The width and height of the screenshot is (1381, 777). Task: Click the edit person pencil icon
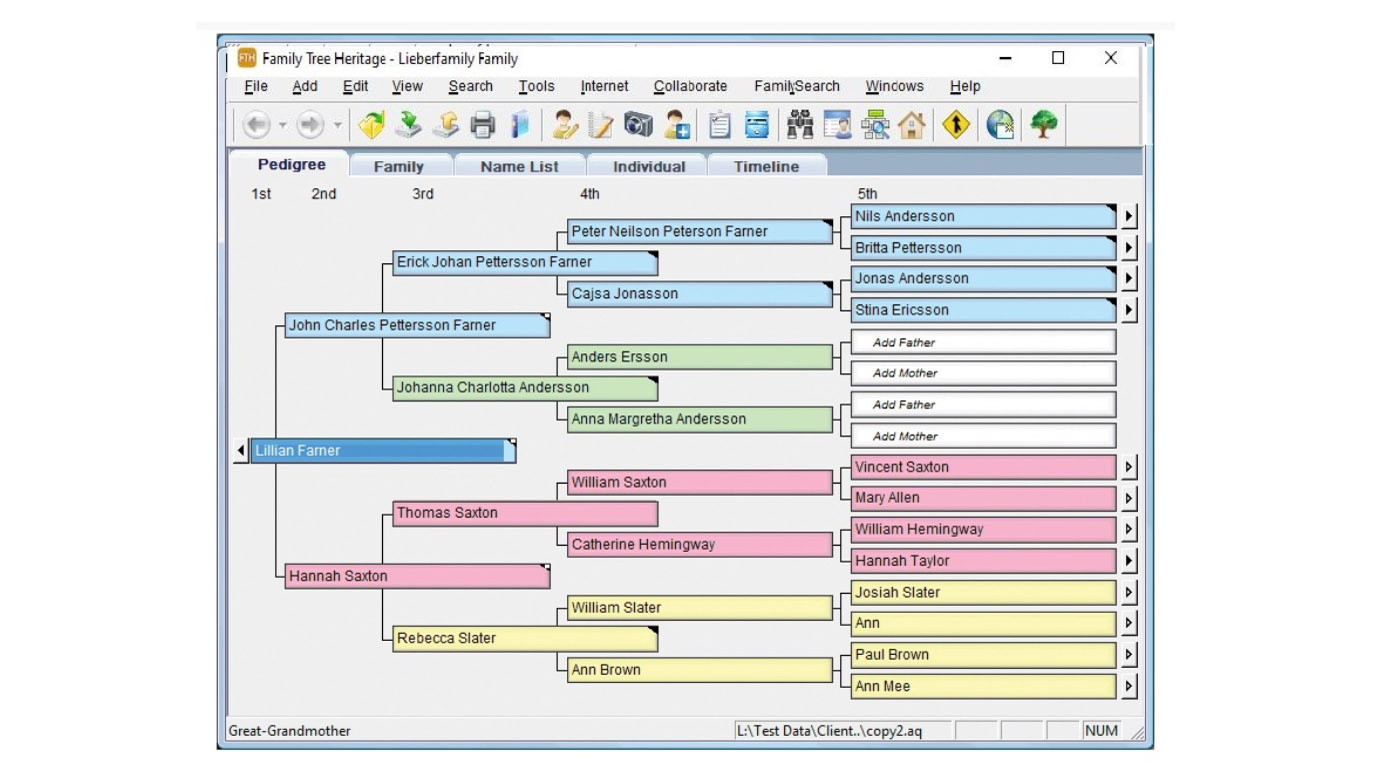565,125
